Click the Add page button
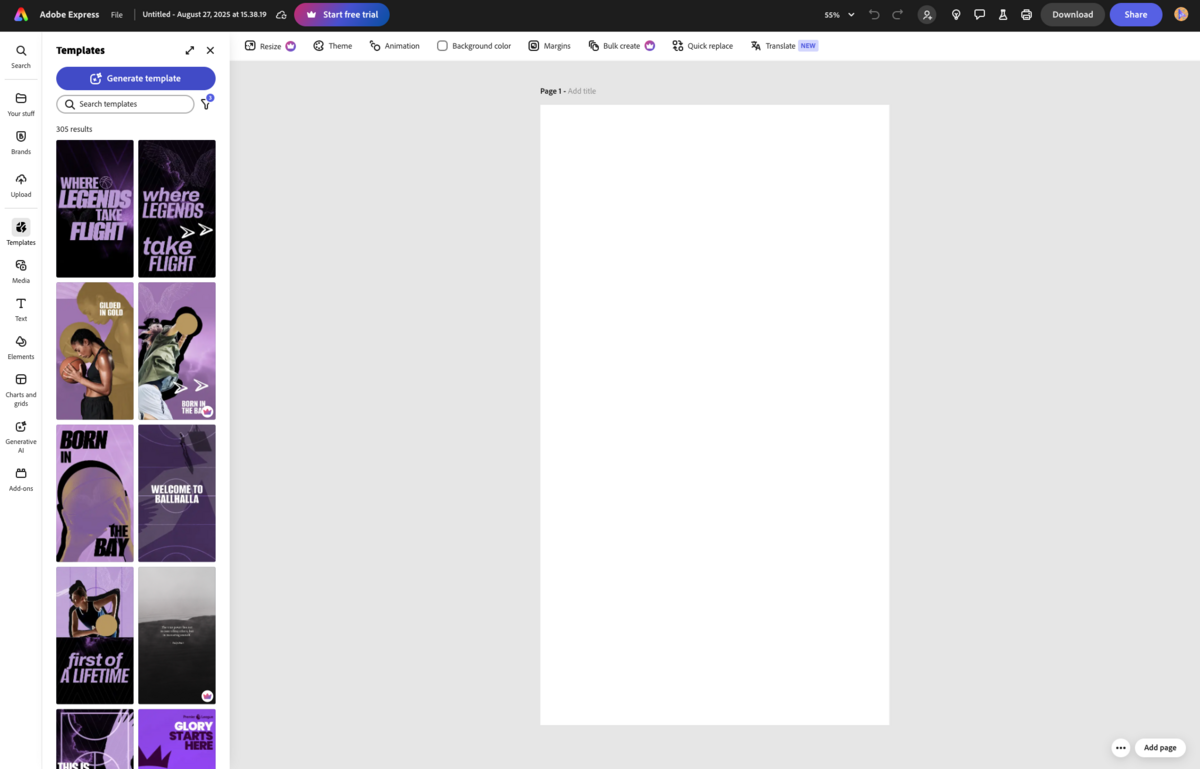Viewport: 1200px width, 769px height. coord(1160,748)
